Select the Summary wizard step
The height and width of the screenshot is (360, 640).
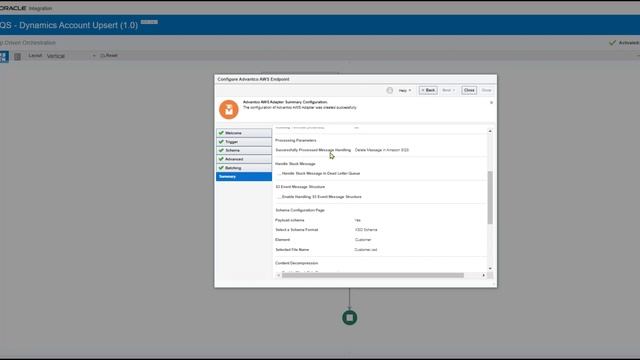244,176
